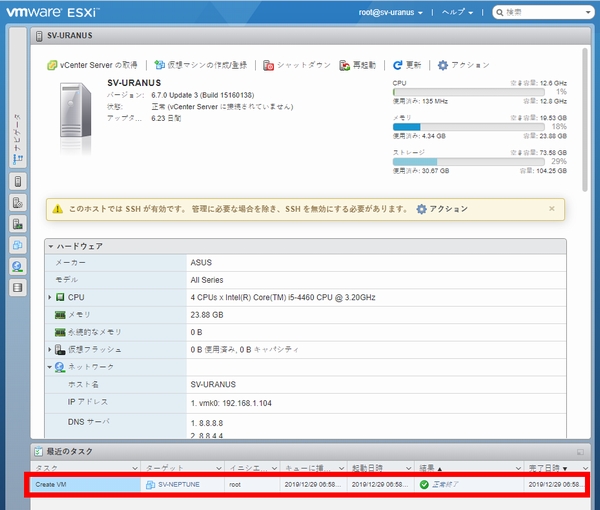Click the SV-URANUS title bar host icon
Screen dimensions: 600x510
click(39, 36)
